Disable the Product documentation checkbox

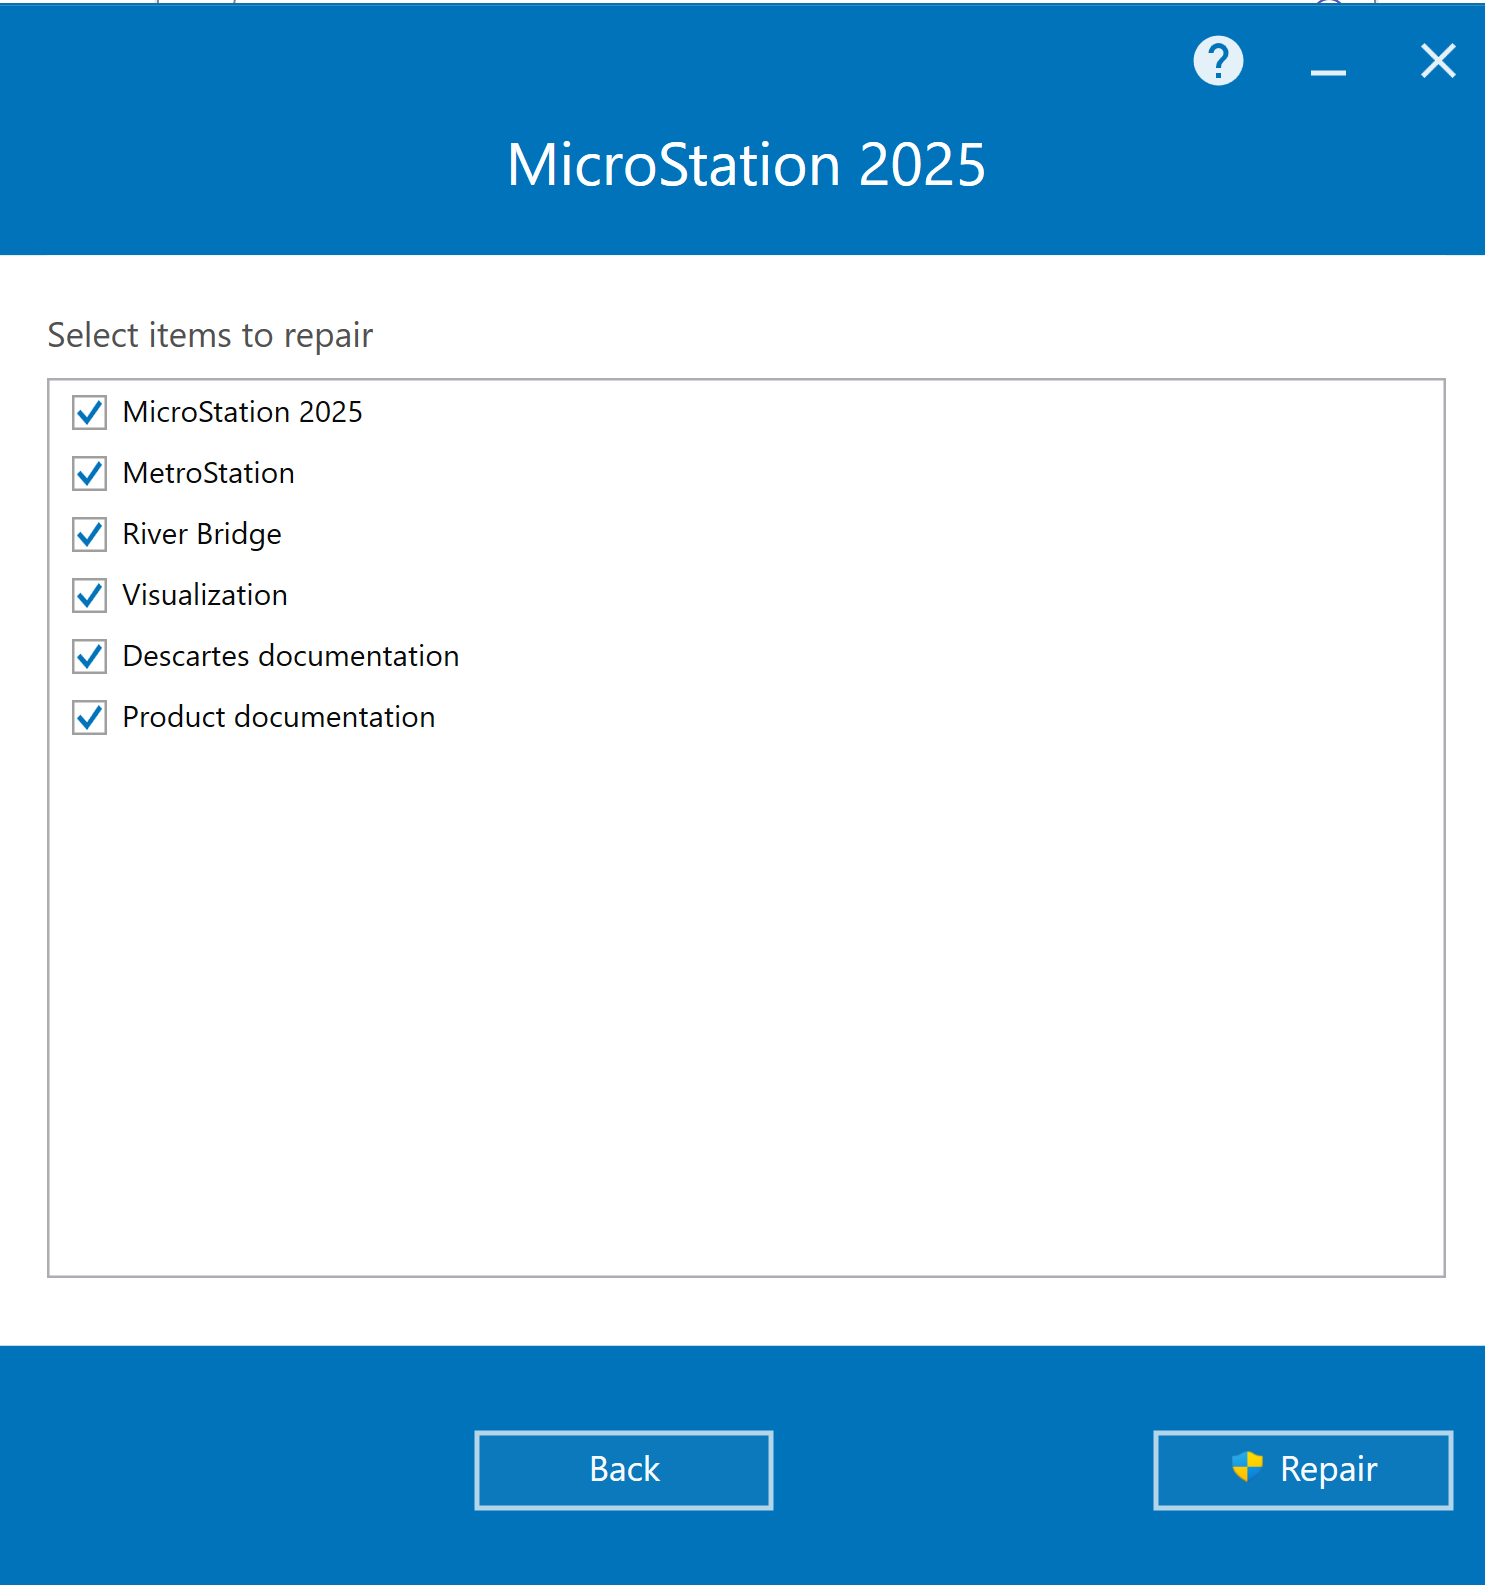(x=90, y=717)
